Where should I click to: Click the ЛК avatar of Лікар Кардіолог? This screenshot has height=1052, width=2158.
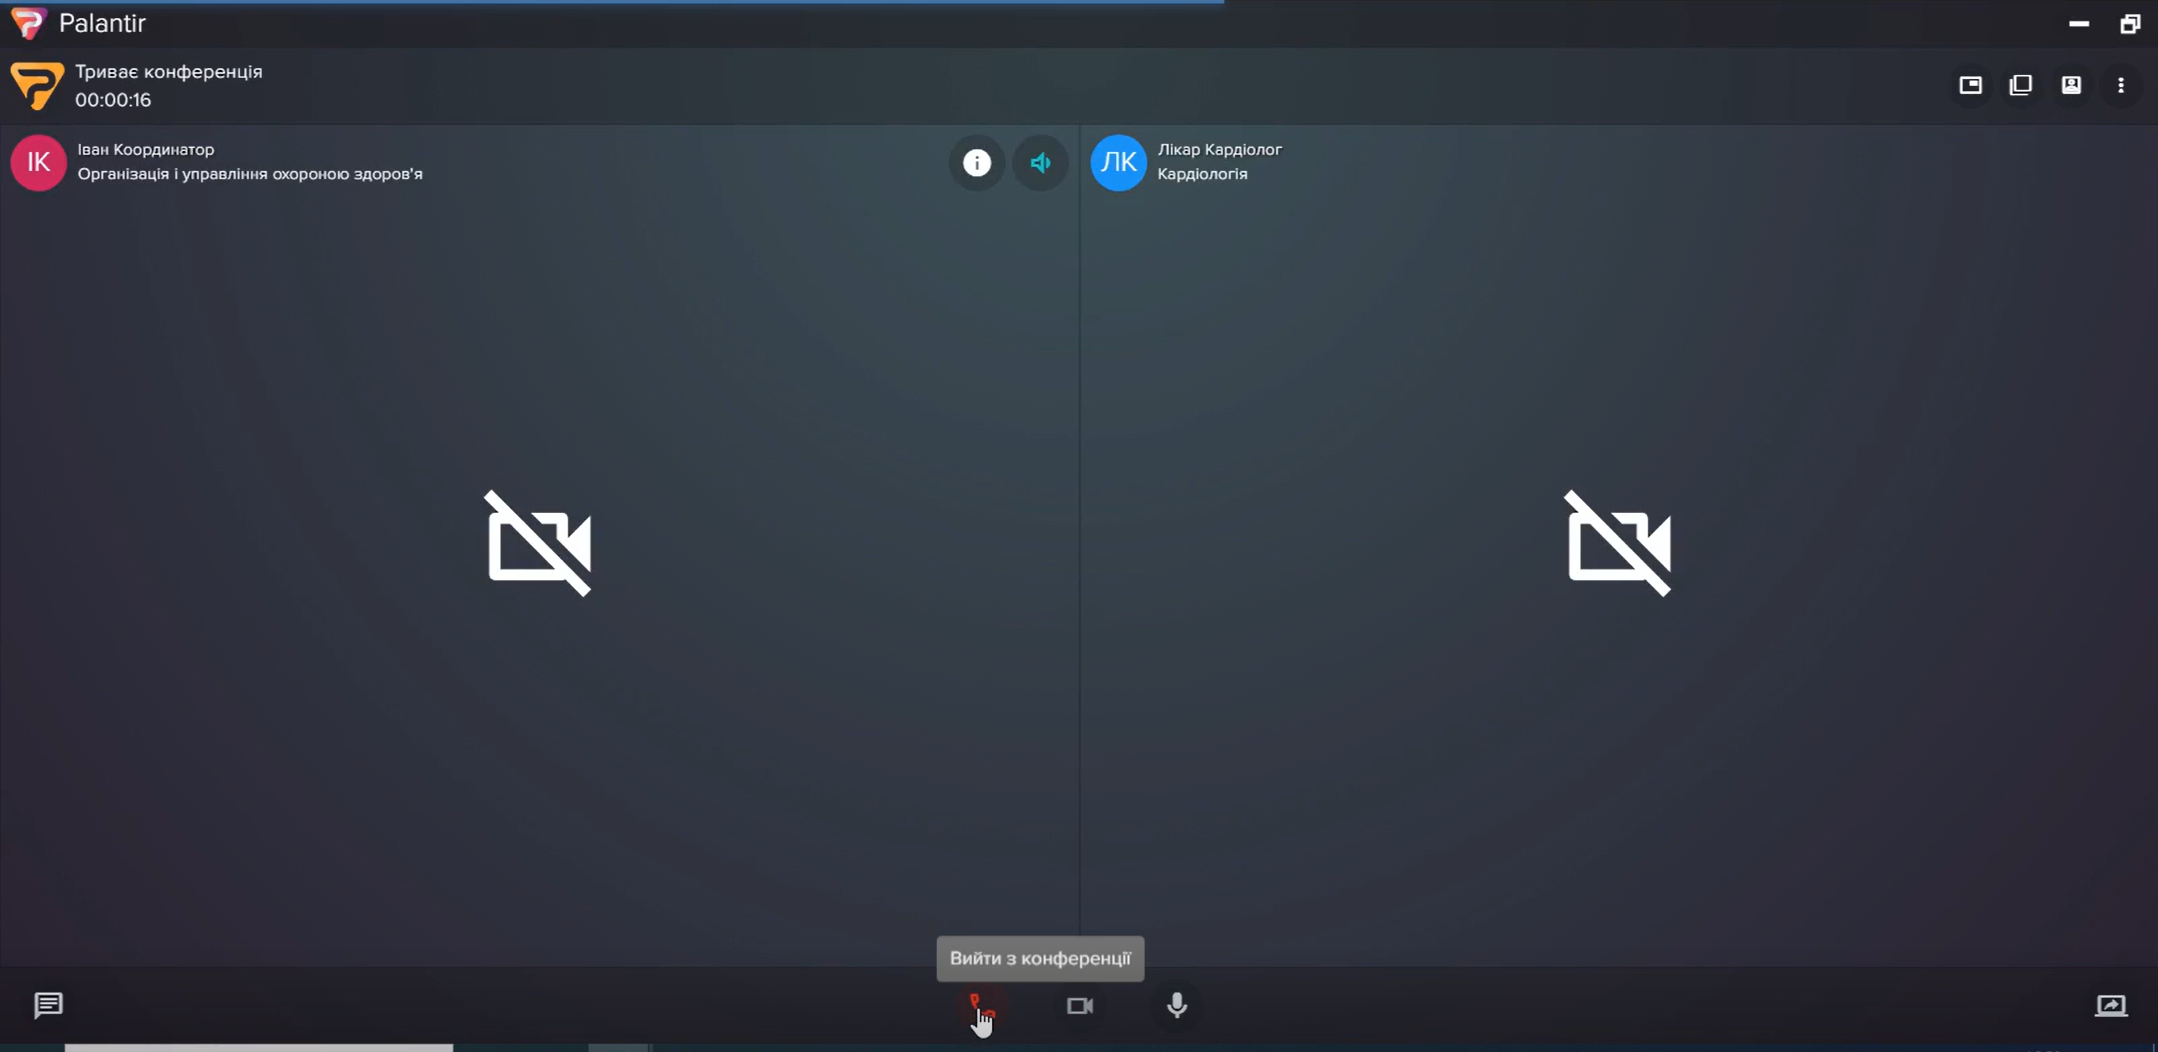click(x=1118, y=162)
